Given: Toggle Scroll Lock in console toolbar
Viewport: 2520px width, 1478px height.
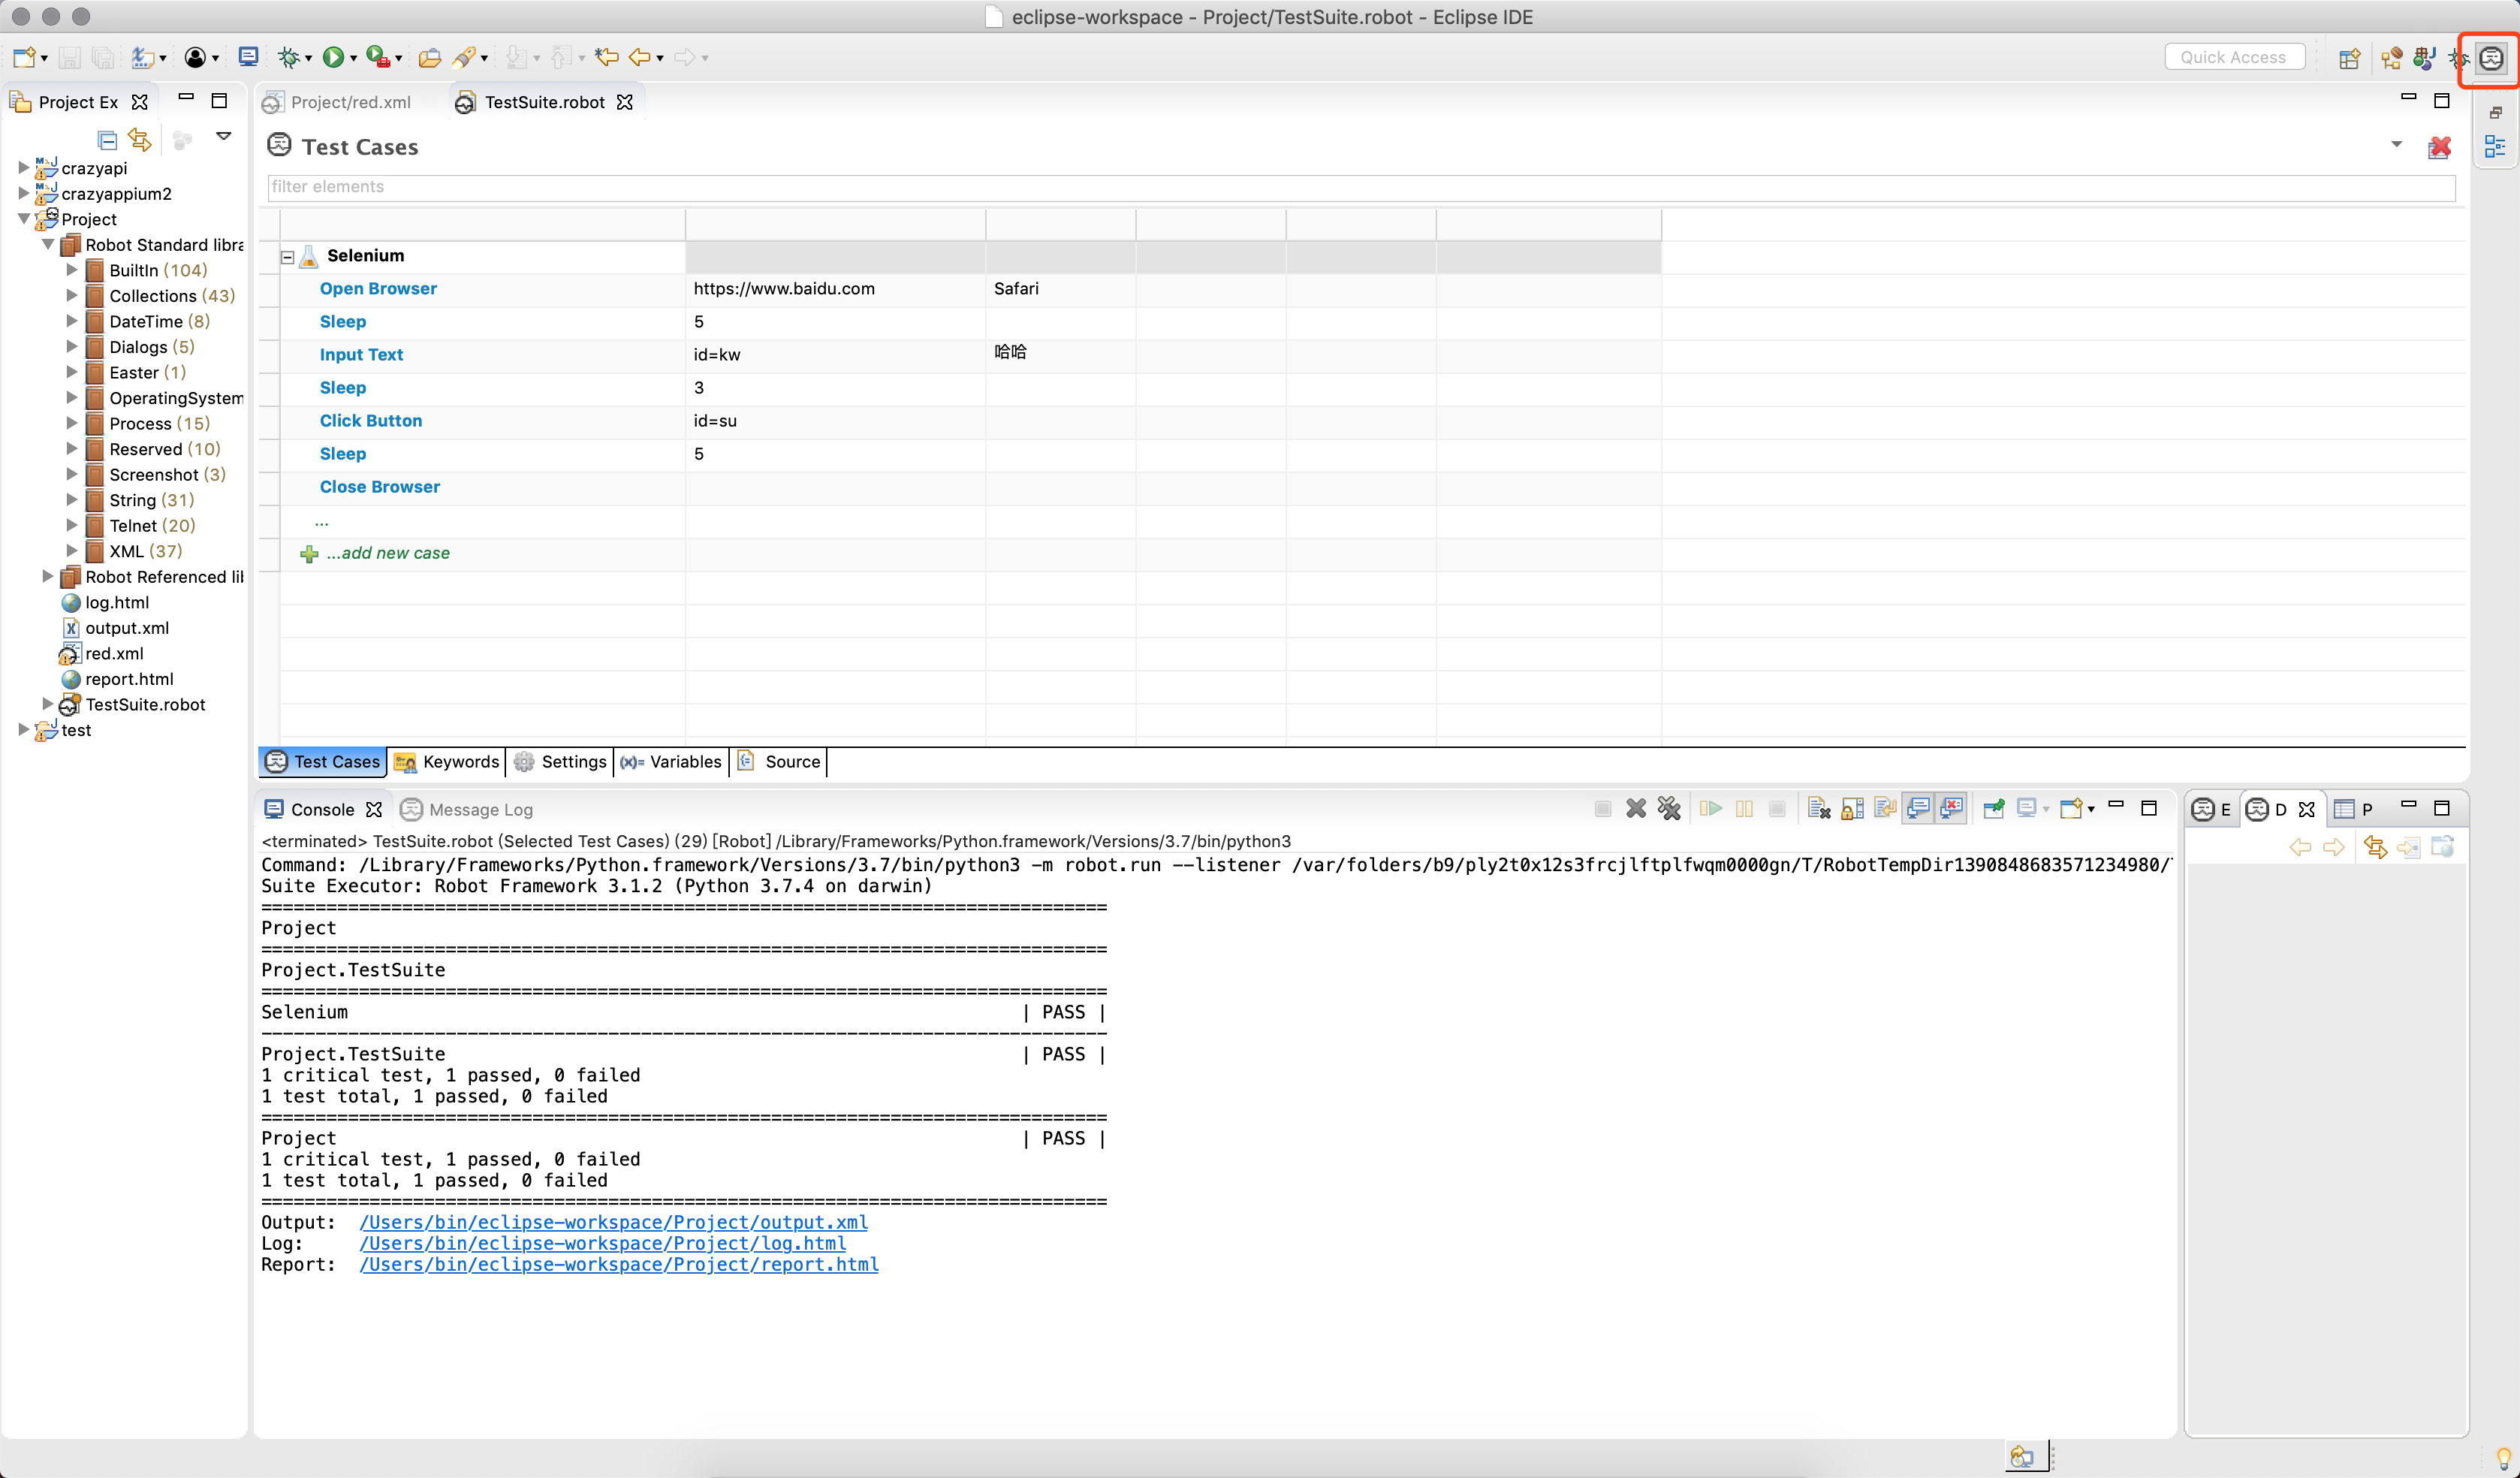Looking at the screenshot, I should [1852, 809].
